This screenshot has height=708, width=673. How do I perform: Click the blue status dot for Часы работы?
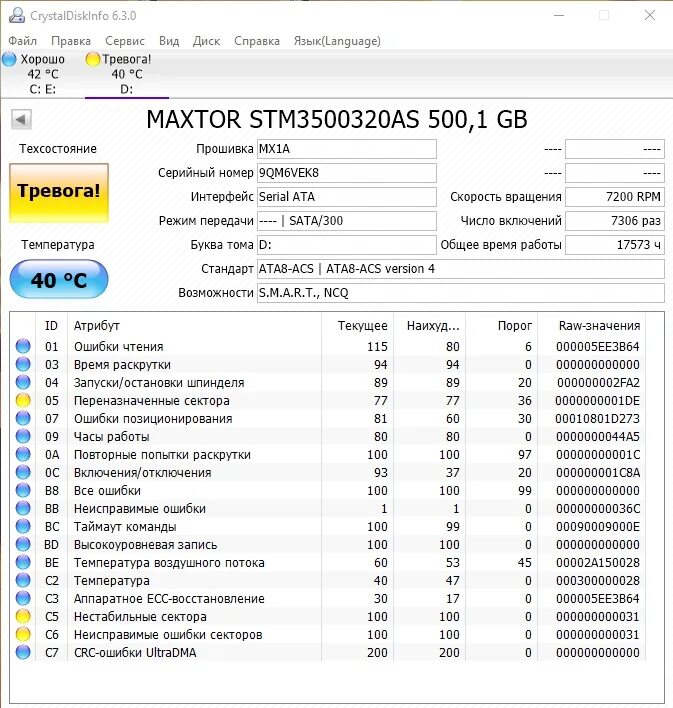[23, 436]
